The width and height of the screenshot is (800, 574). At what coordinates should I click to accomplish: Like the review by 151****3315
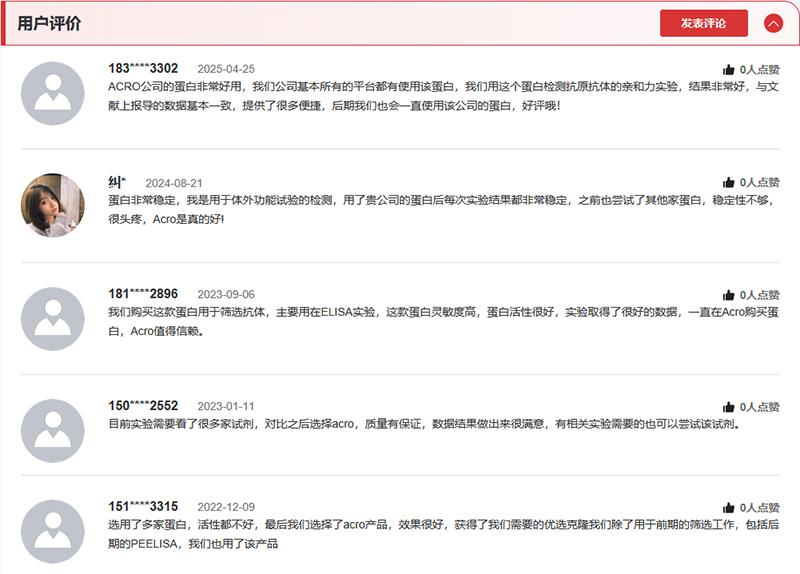(x=729, y=508)
